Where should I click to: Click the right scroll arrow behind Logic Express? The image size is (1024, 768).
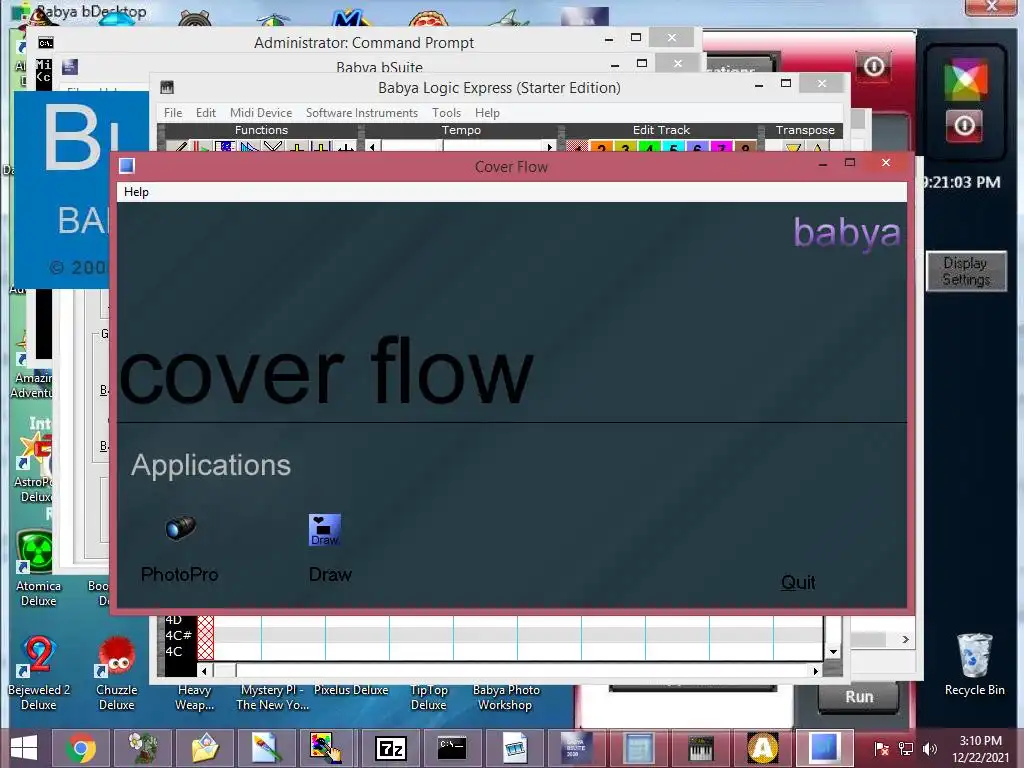(905, 639)
